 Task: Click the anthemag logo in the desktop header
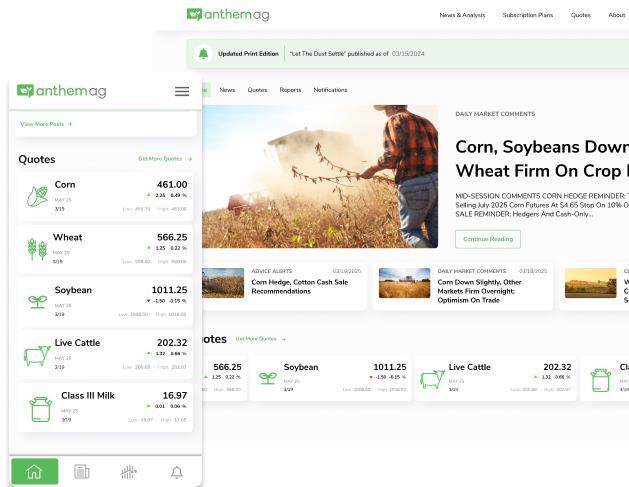click(228, 15)
